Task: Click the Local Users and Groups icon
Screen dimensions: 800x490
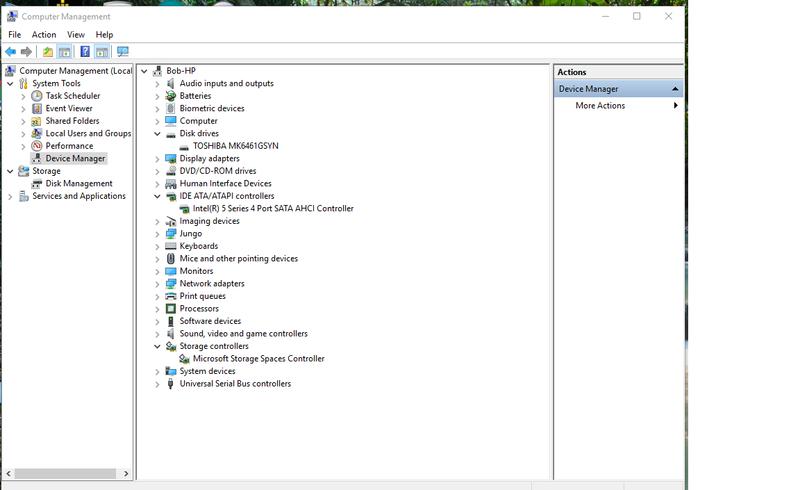Action: (x=37, y=133)
